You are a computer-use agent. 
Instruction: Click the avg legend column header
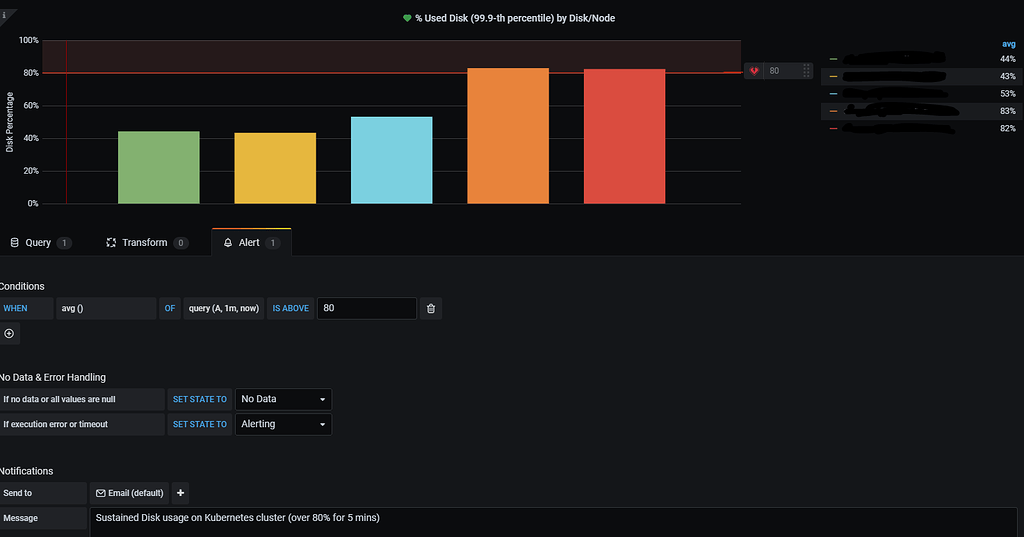[x=1008, y=44]
